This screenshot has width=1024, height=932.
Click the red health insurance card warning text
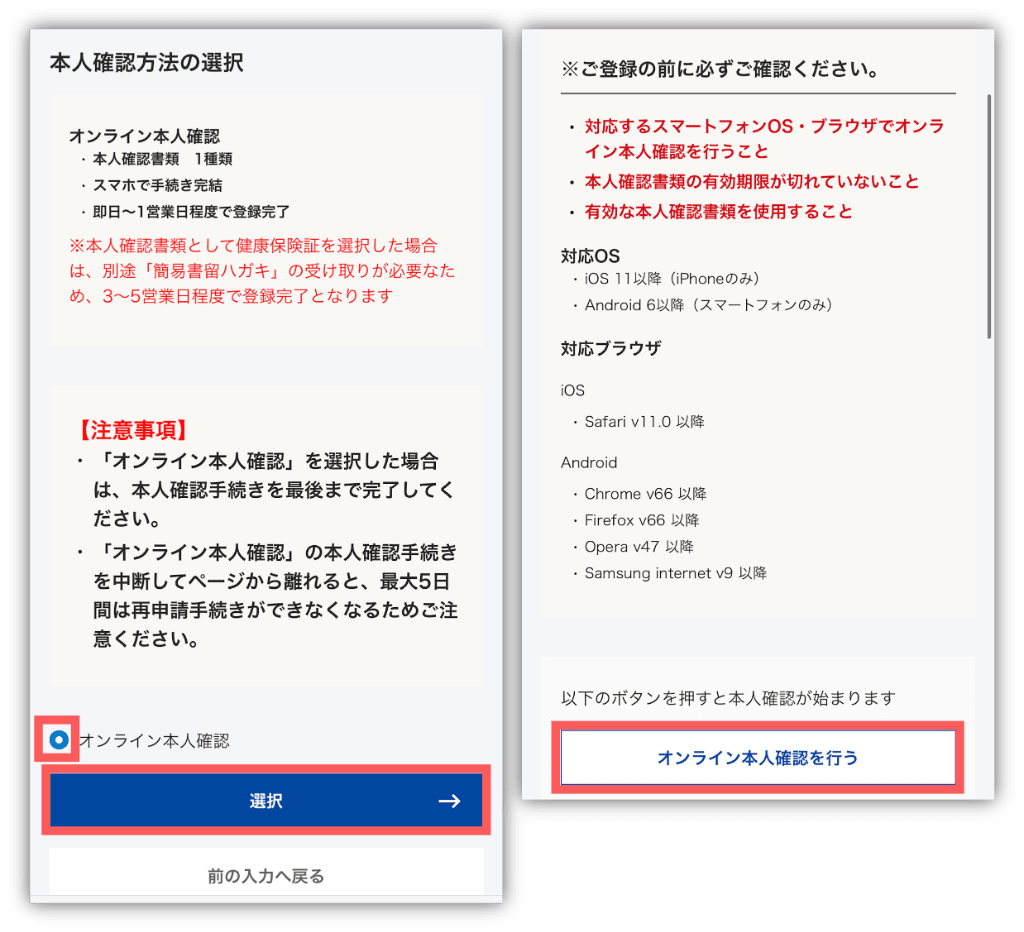pos(262,270)
